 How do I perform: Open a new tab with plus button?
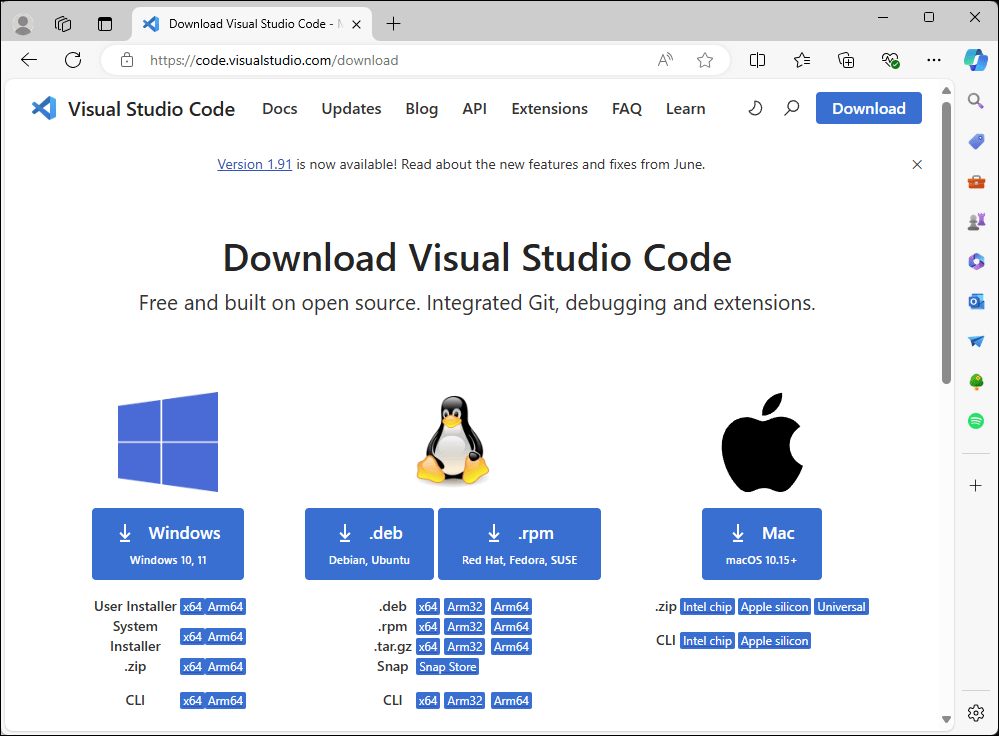[394, 24]
